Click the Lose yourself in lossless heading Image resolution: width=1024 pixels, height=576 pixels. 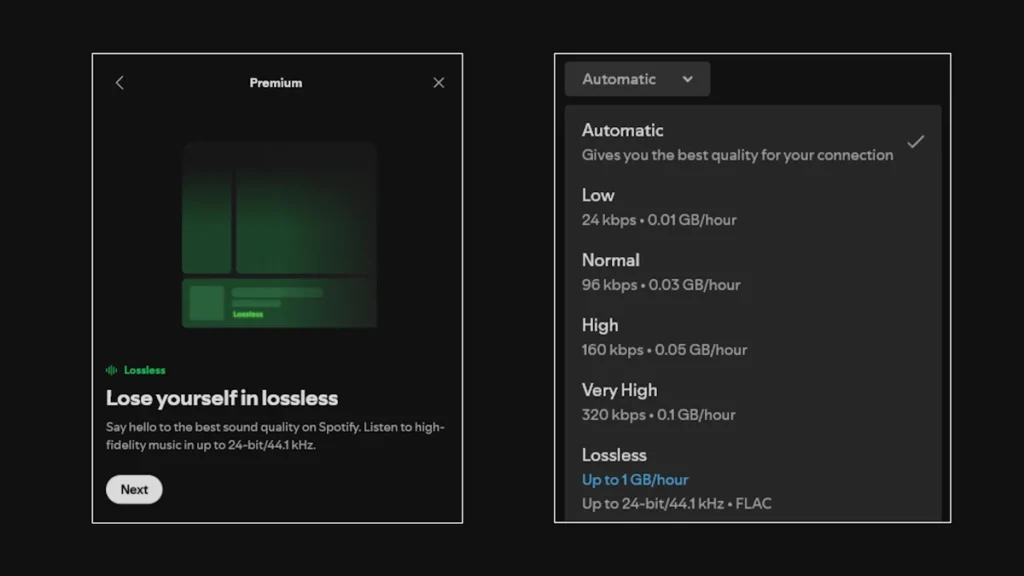[223, 398]
